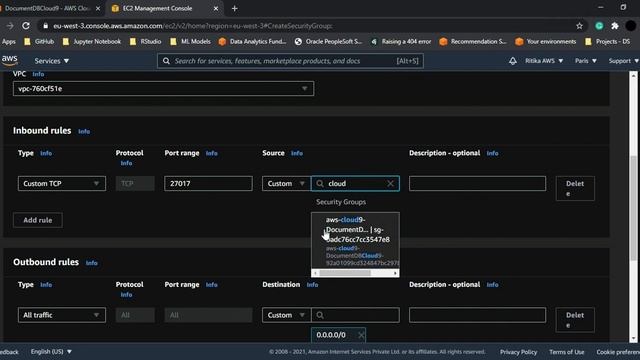Delete the outbound rule
The image size is (640, 360).
pyautogui.click(x=575, y=320)
